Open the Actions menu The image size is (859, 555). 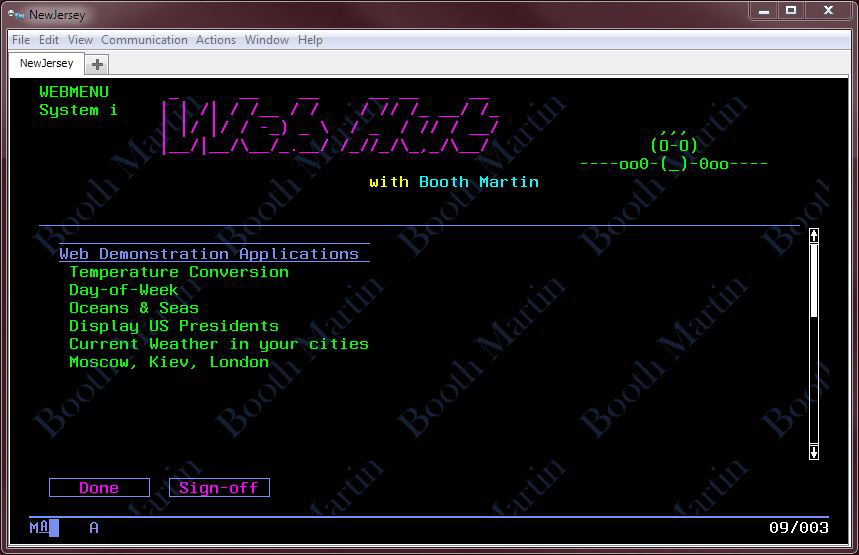pos(216,40)
